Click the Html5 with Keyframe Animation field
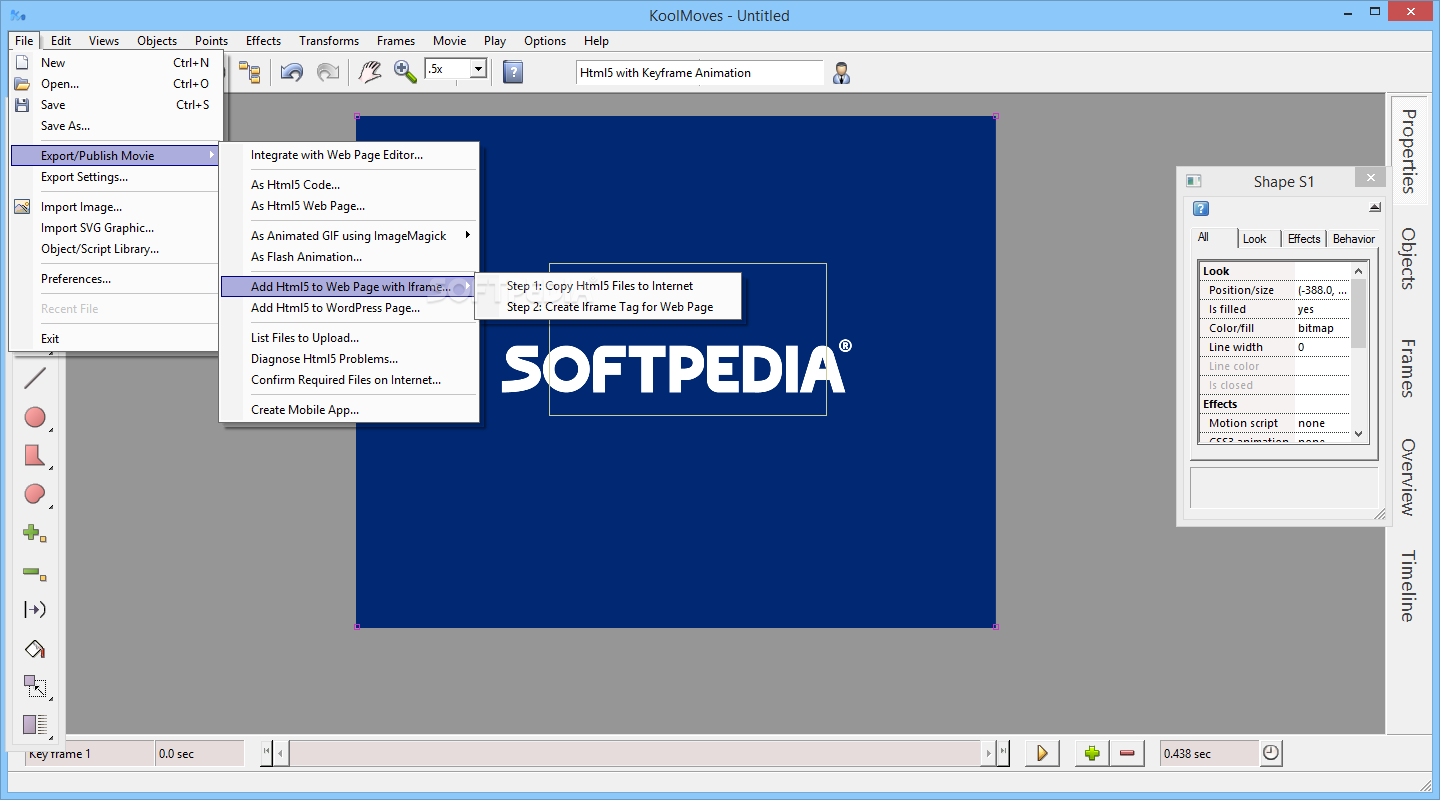The width and height of the screenshot is (1440, 800). point(700,72)
